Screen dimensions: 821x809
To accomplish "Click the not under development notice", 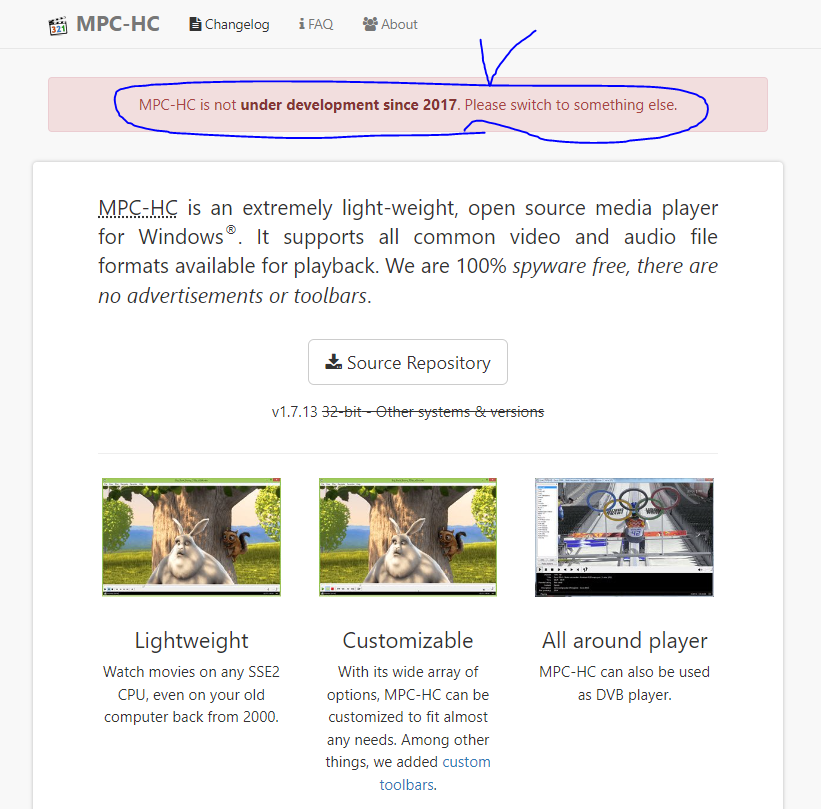I will pos(408,105).
